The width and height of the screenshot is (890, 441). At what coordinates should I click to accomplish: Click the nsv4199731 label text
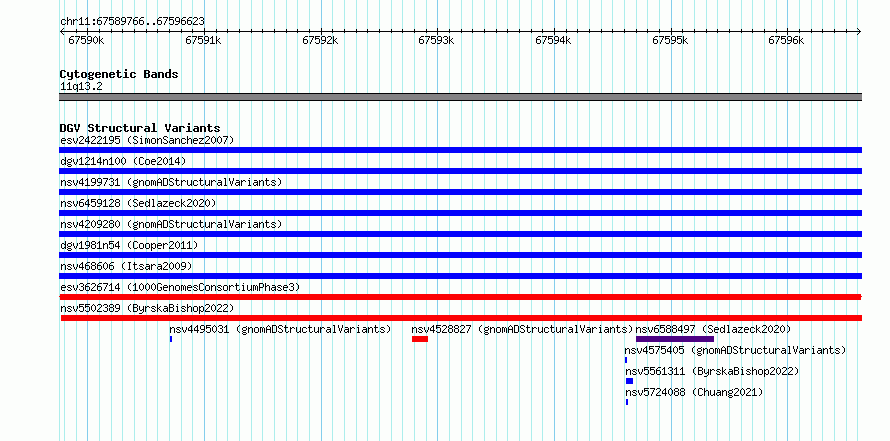(x=171, y=182)
